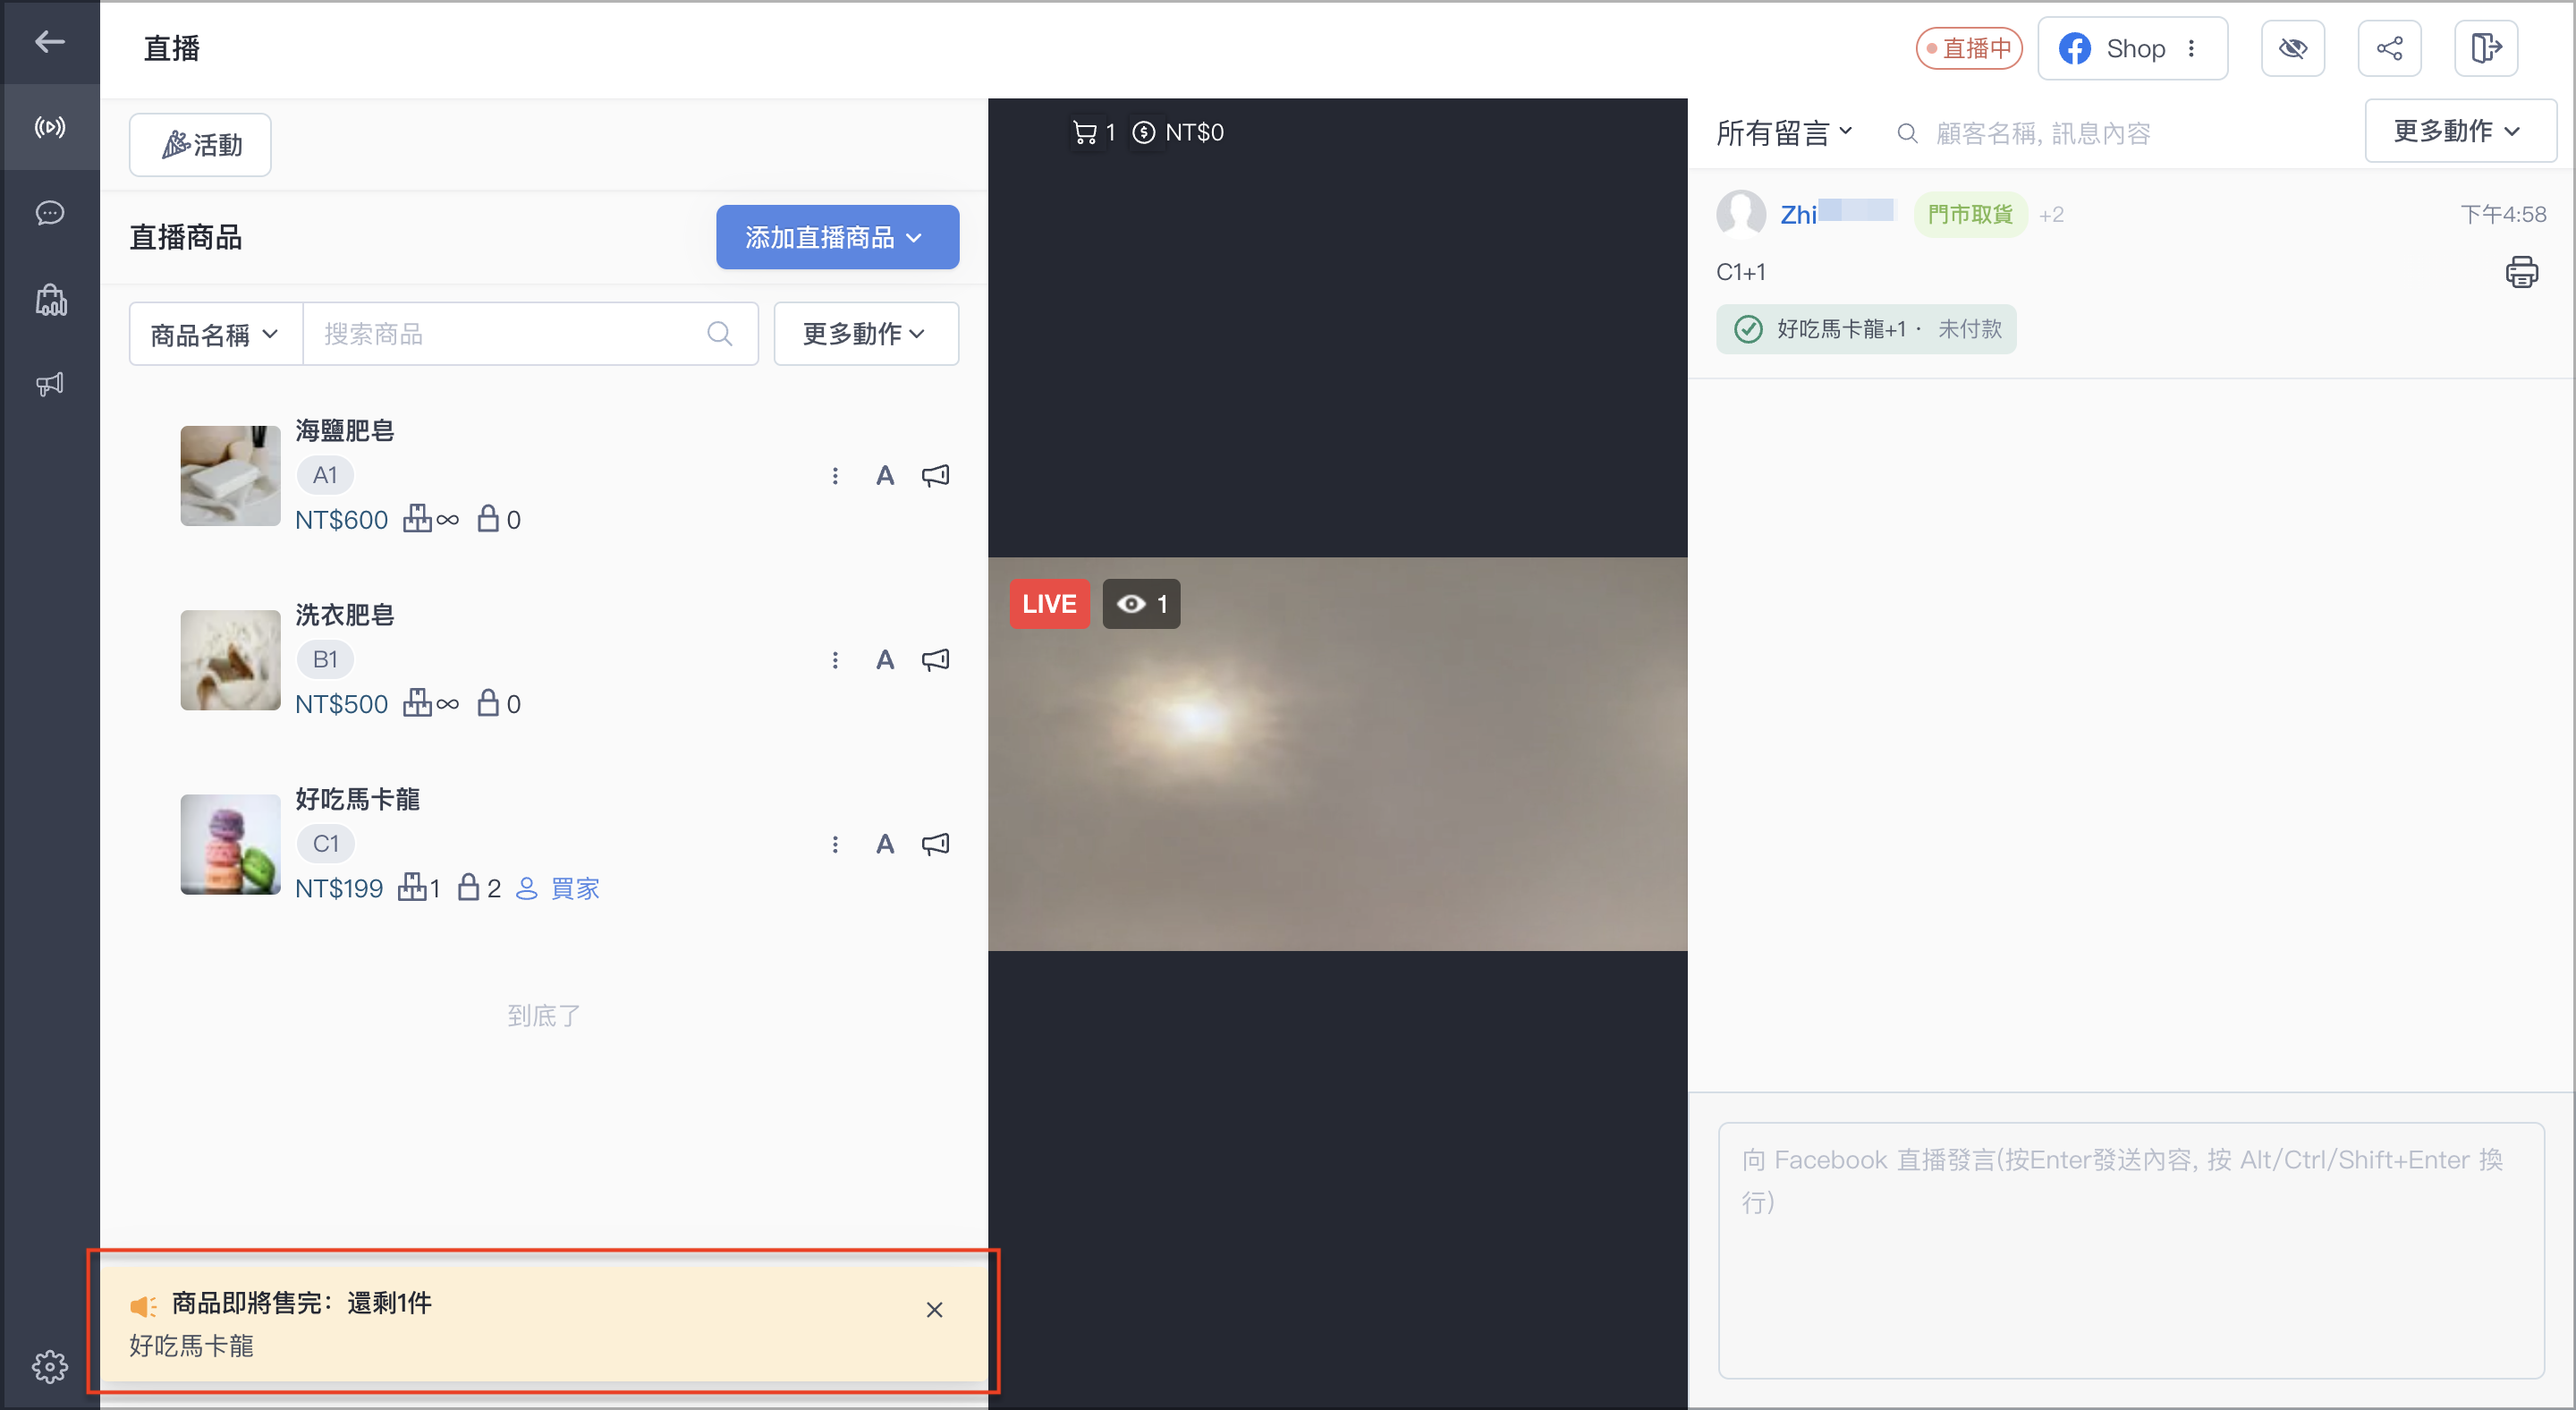Screen dimensions: 2576x1410
Task: Click the viewer count eye badge
Action: (x=1141, y=604)
